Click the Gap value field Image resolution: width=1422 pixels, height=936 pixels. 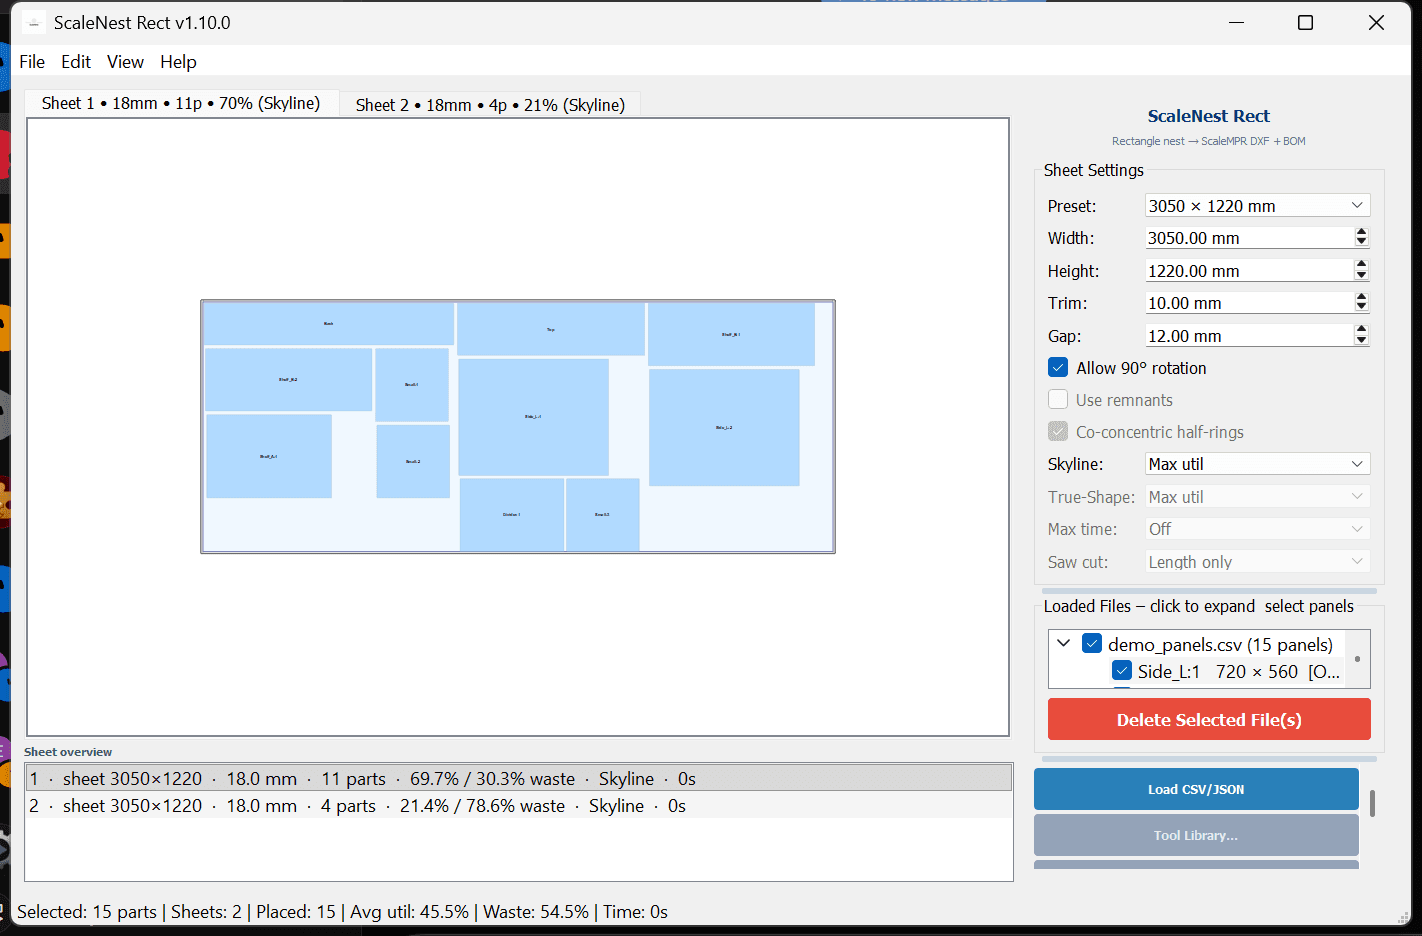(1249, 336)
